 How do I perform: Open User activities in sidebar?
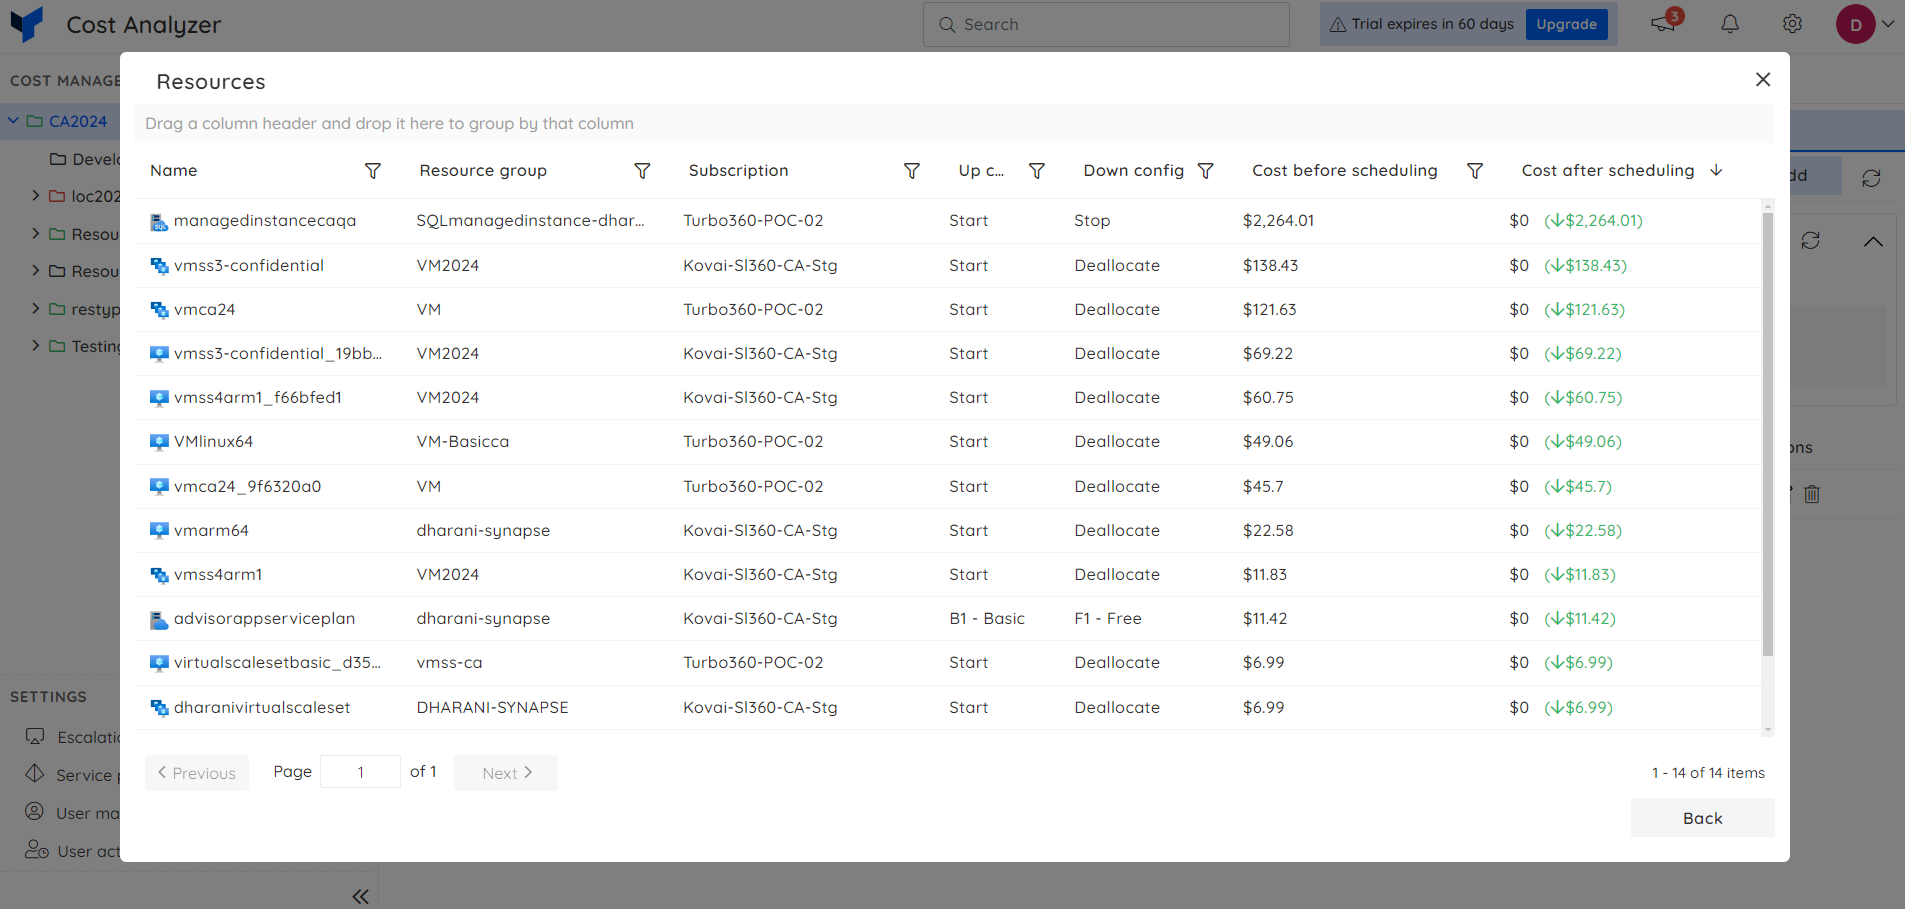point(72,851)
